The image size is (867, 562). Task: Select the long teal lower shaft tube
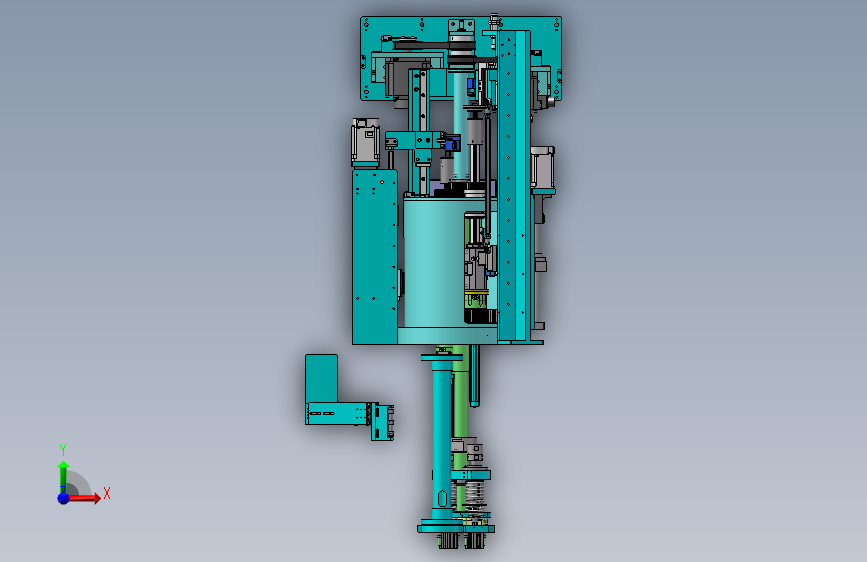point(442,438)
